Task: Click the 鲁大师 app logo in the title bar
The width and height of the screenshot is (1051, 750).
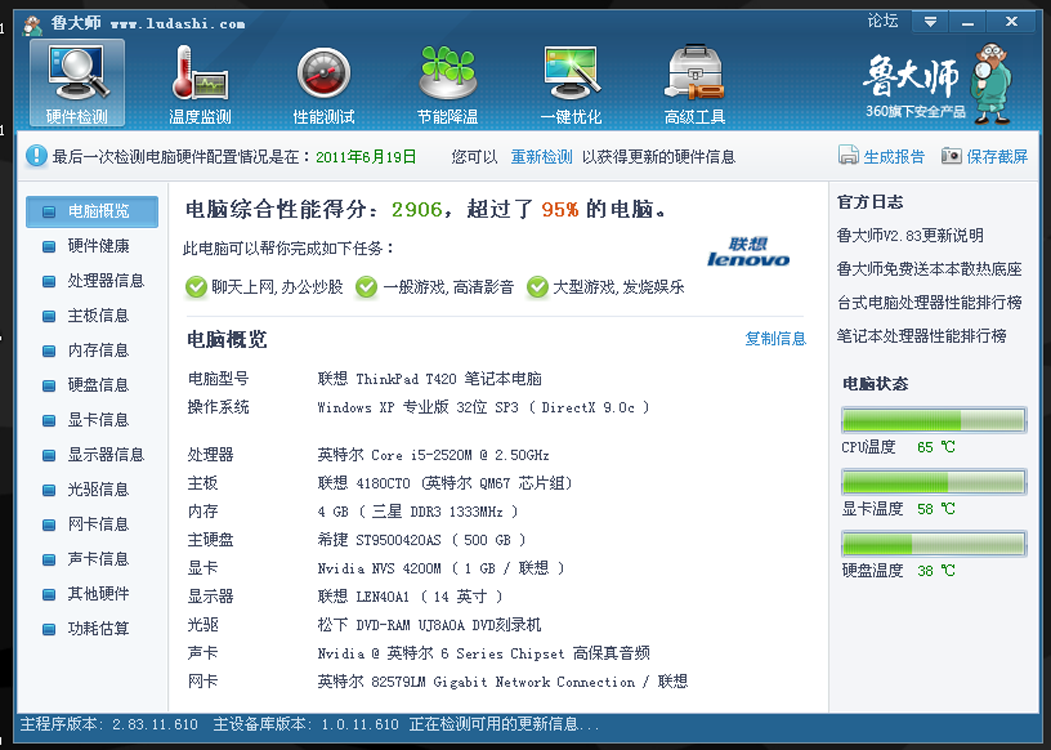Action: [x=32, y=25]
